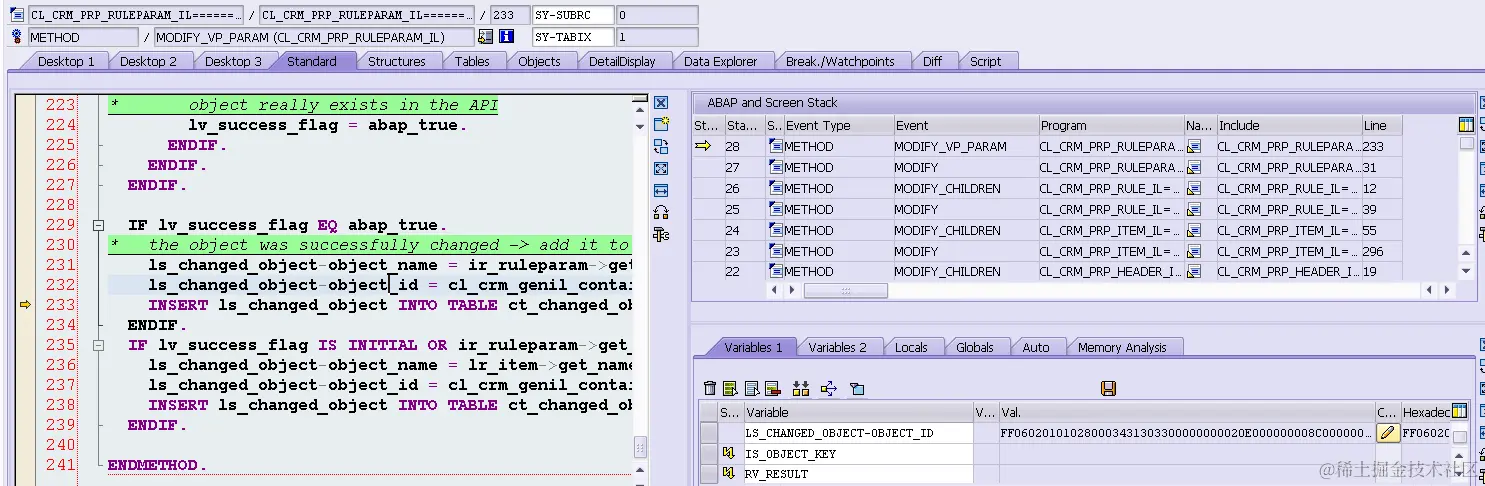Click the column layout icon in ABAP stack header
Screen dimensions: 1485x486
click(x=1466, y=125)
